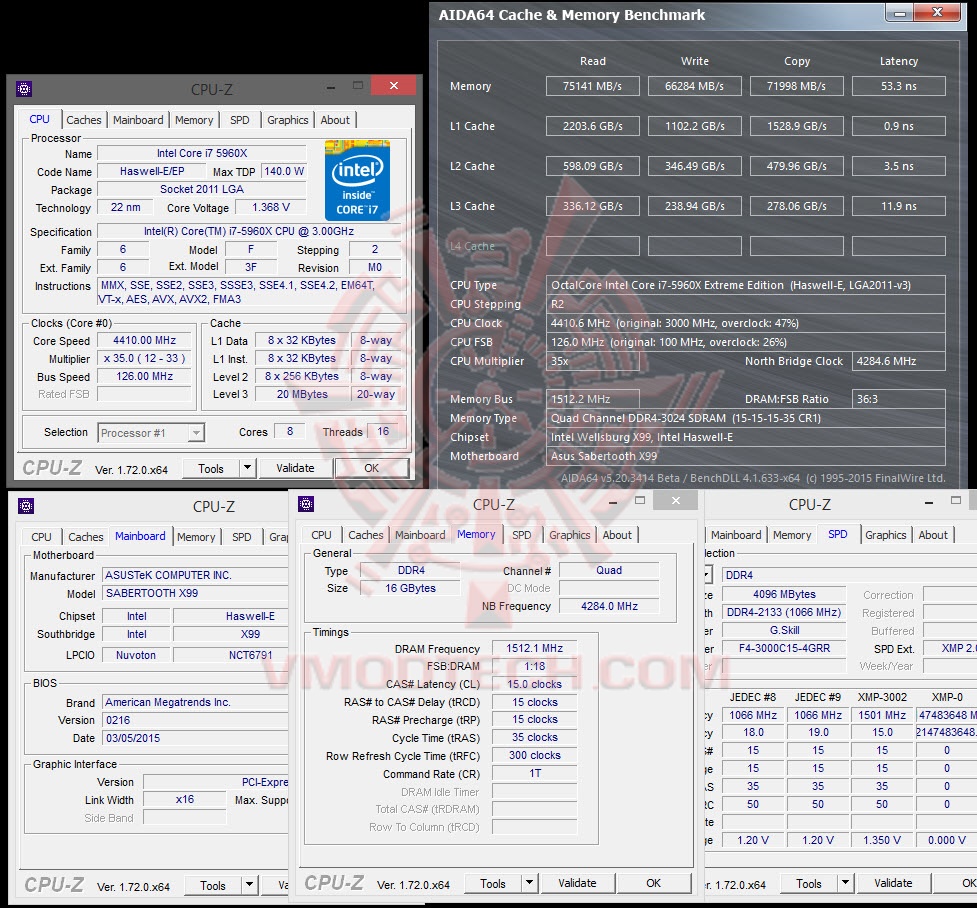Open About tab in the SPD window
This screenshot has width=977, height=908.
pyautogui.click(x=933, y=535)
